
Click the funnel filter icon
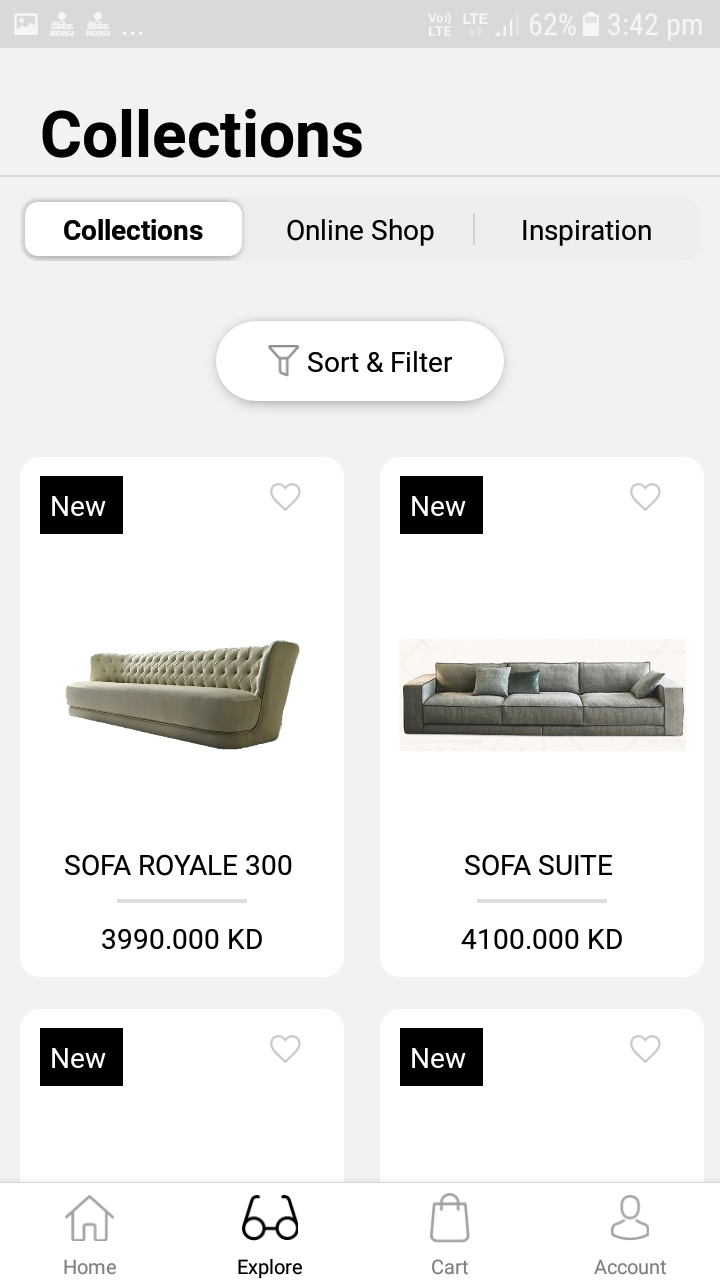(x=284, y=361)
